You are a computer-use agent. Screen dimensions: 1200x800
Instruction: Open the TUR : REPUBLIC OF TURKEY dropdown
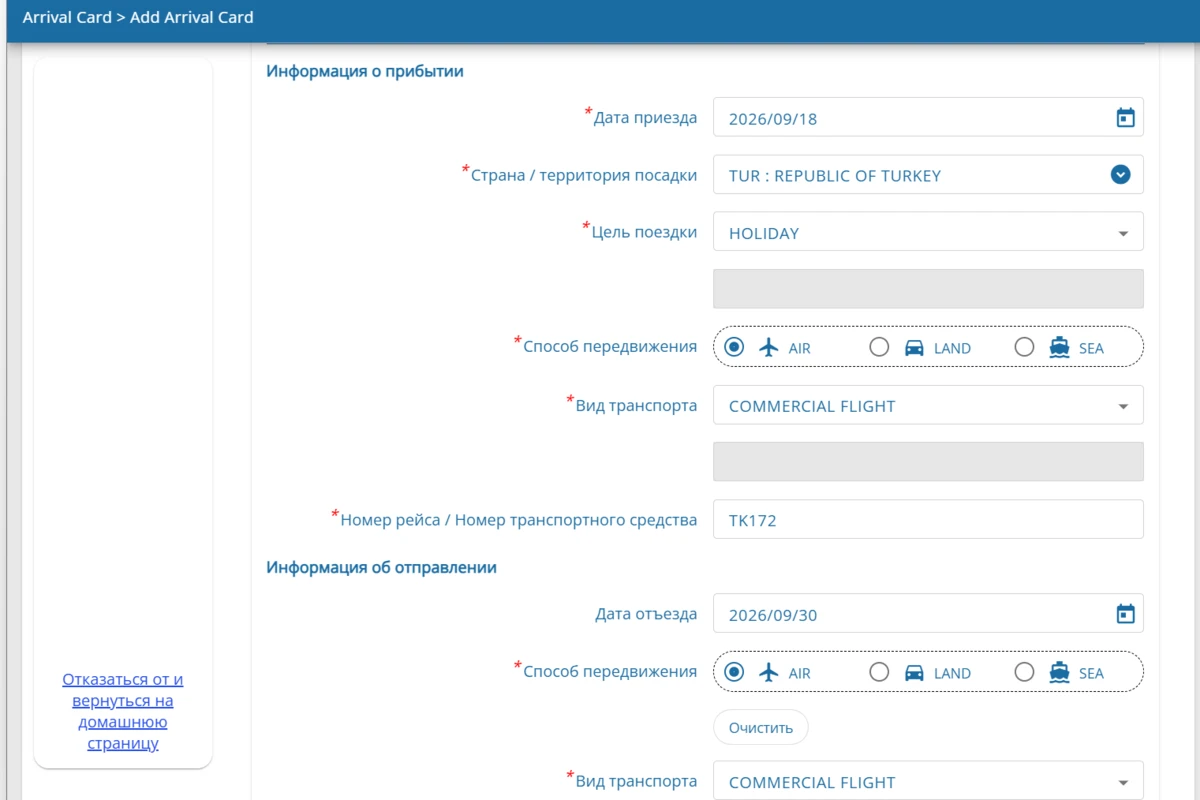click(x=928, y=175)
